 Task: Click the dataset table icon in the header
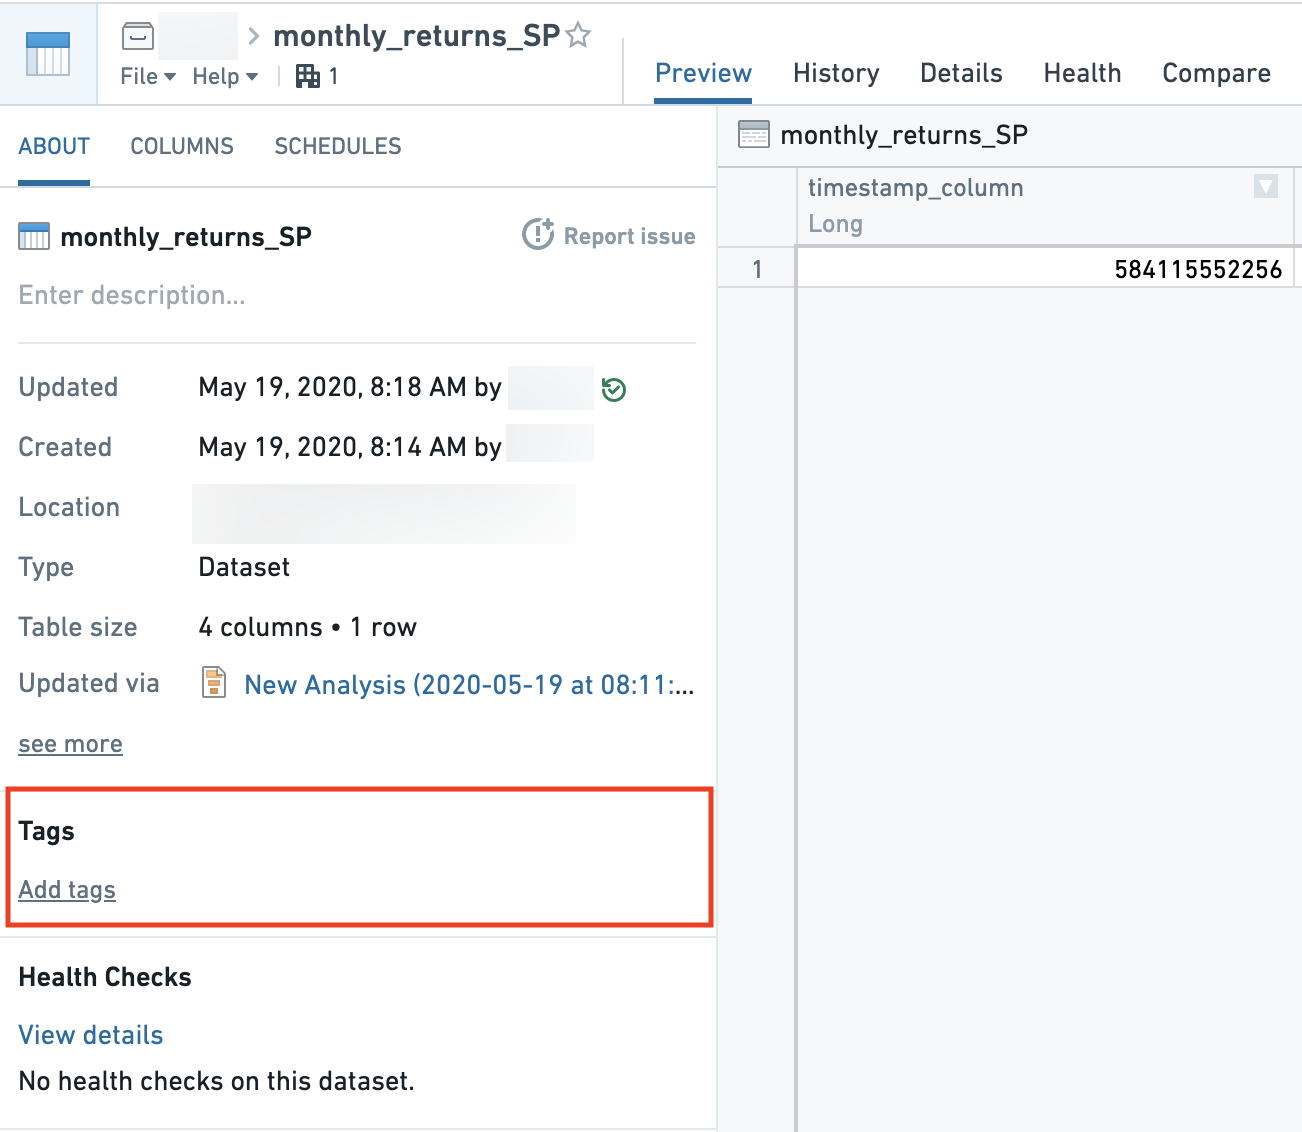48,54
